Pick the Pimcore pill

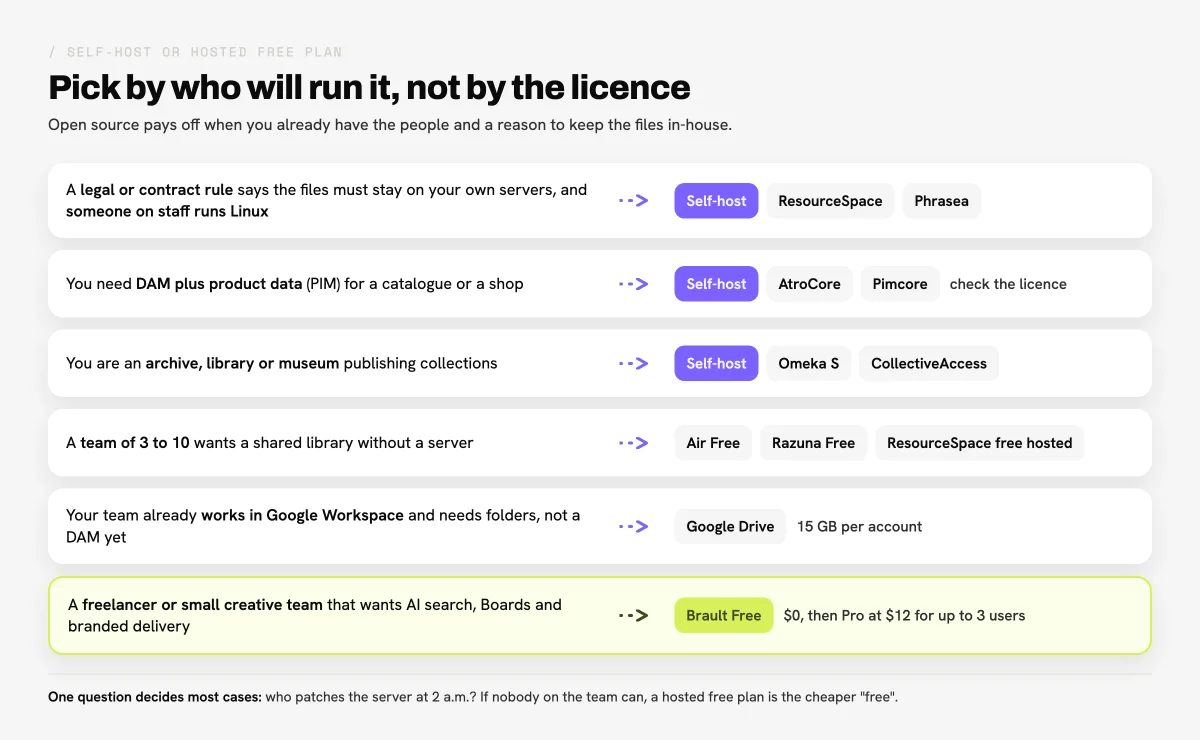900,284
